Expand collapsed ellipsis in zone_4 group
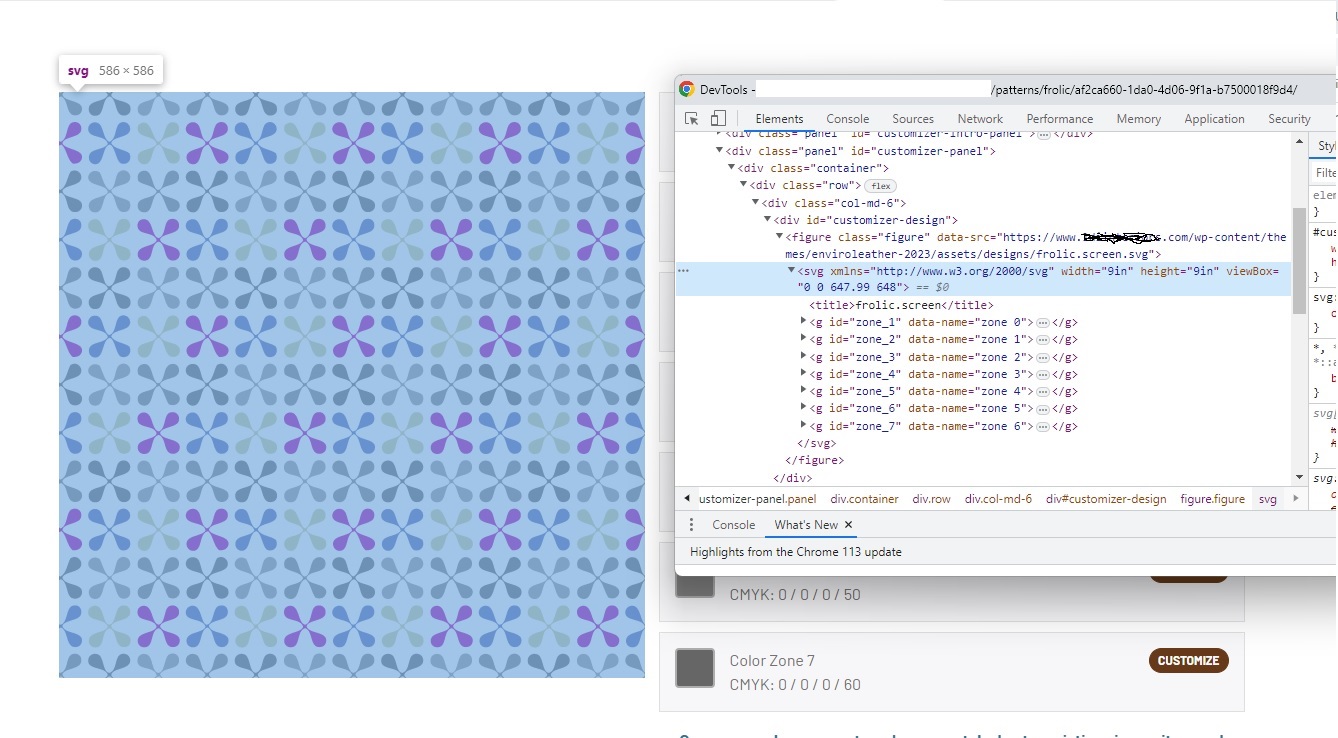The height and width of the screenshot is (738, 1338). click(1042, 374)
